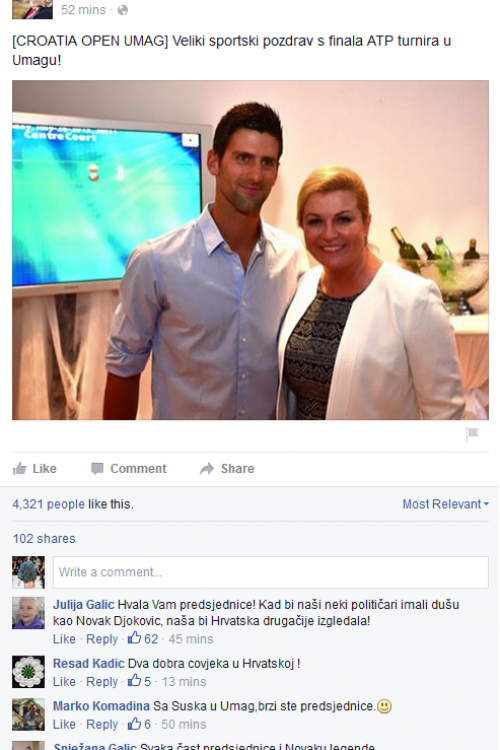The width and height of the screenshot is (500, 750).
Task: Click the flag report icon below the photo
Action: (472, 434)
